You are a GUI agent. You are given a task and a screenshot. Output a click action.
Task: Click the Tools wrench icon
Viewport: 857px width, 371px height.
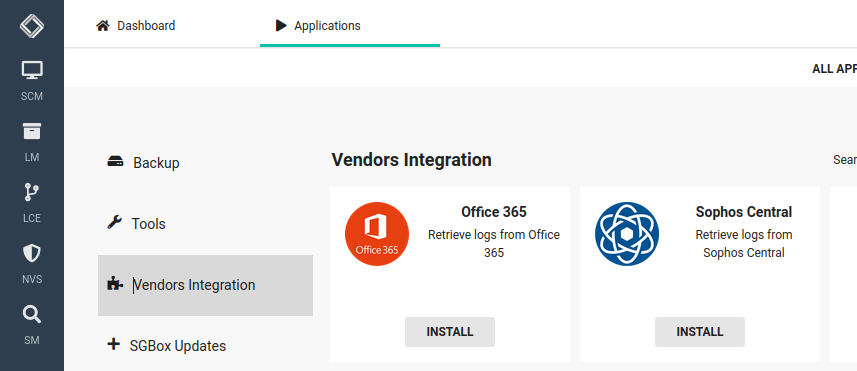pyautogui.click(x=114, y=222)
